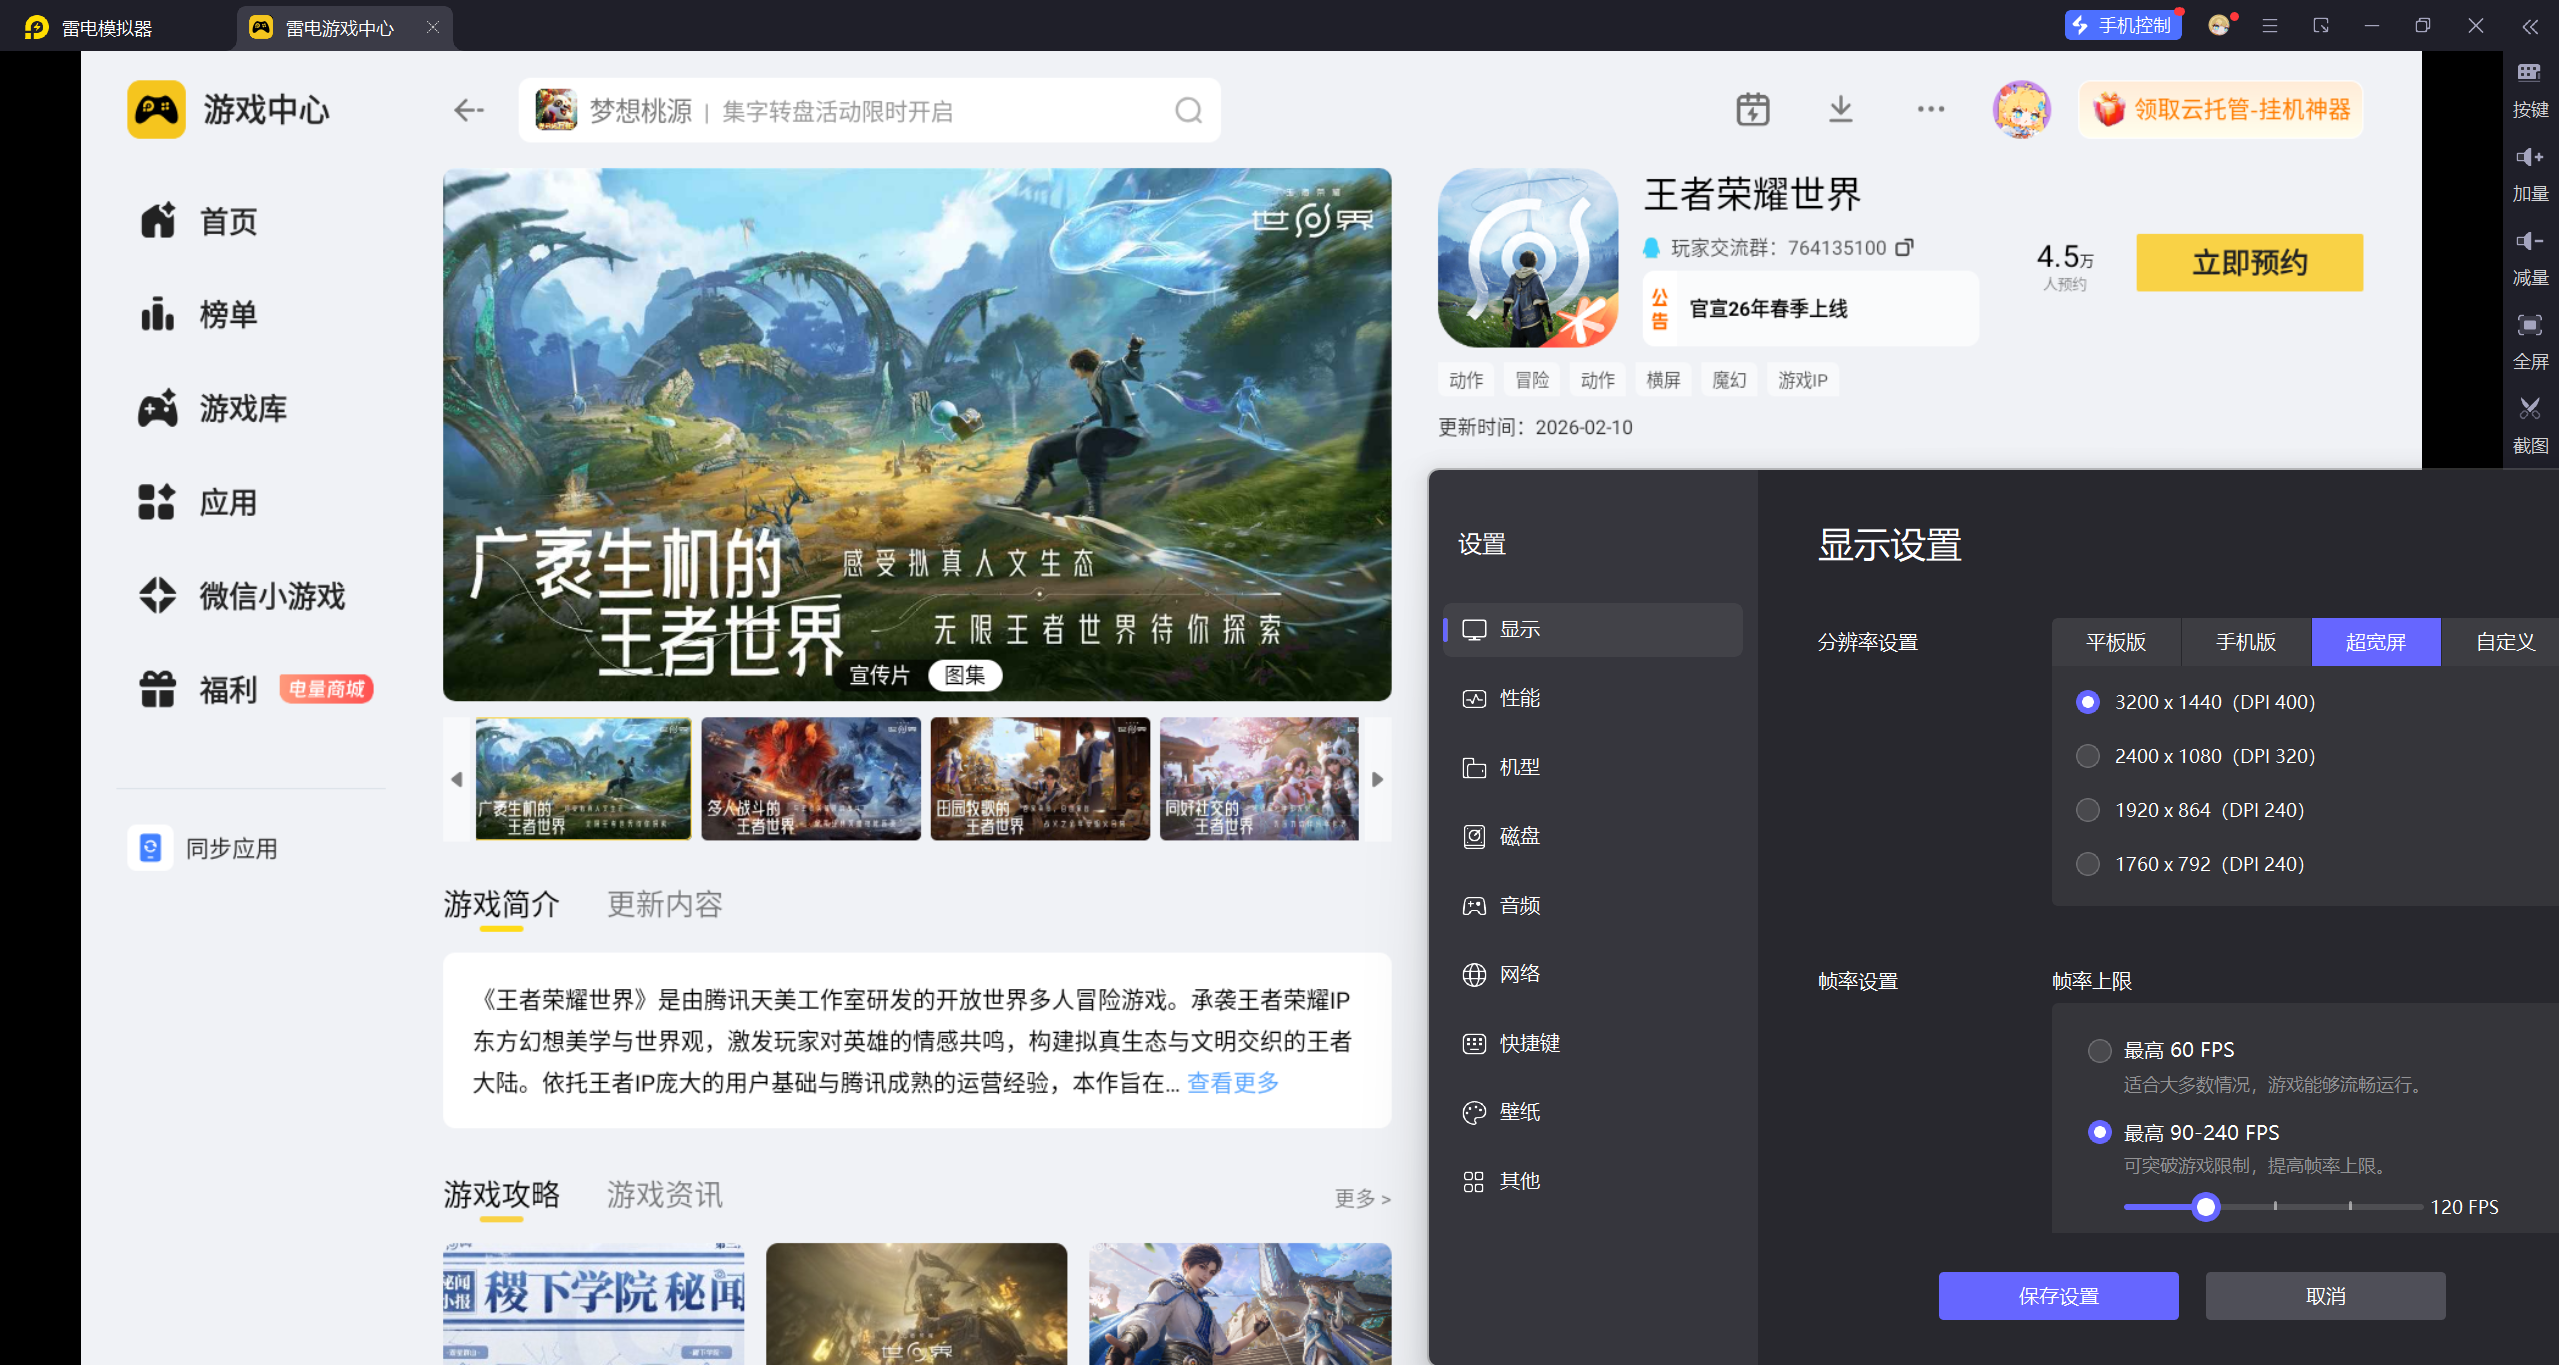The width and height of the screenshot is (2559, 1365).
Task: Click the 王者荣耀世界 game icon
Action: point(1528,258)
